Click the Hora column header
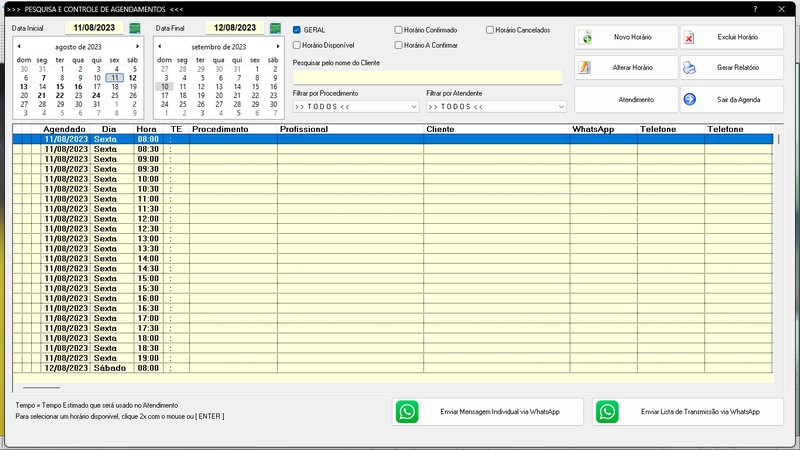The image size is (800, 450). (148, 129)
